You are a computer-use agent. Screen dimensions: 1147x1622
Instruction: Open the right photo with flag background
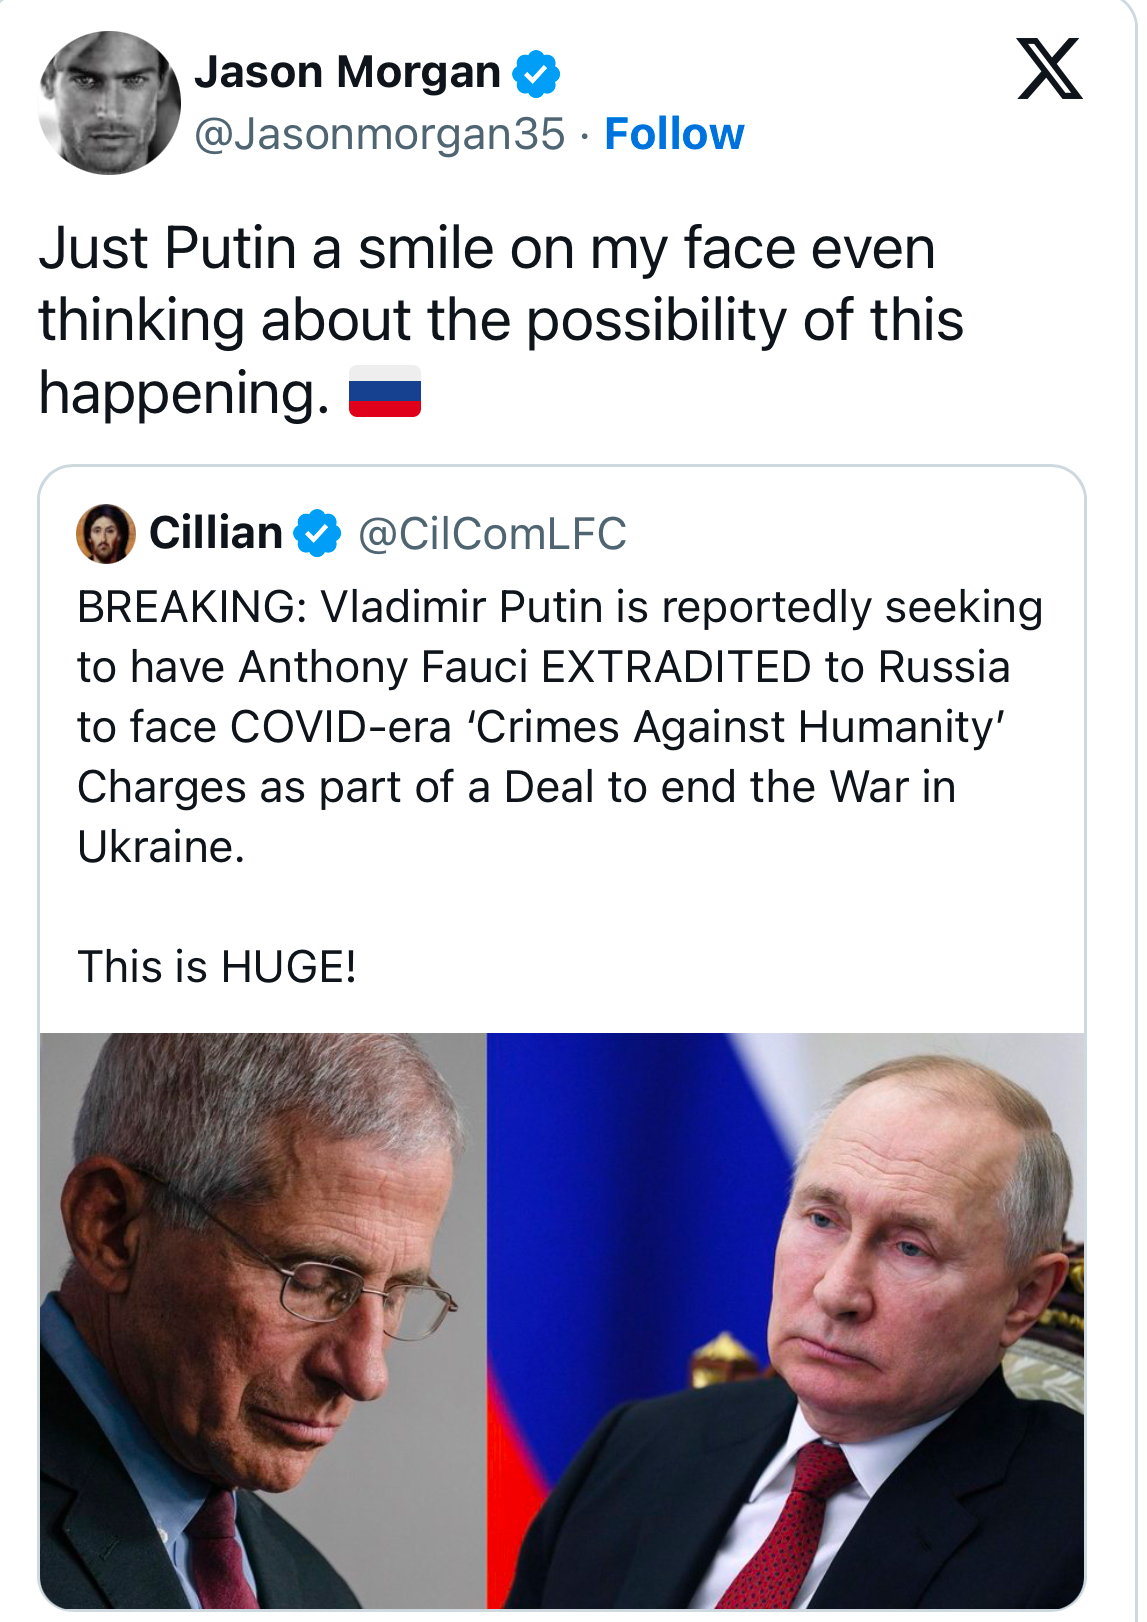pyautogui.click(x=785, y=1320)
